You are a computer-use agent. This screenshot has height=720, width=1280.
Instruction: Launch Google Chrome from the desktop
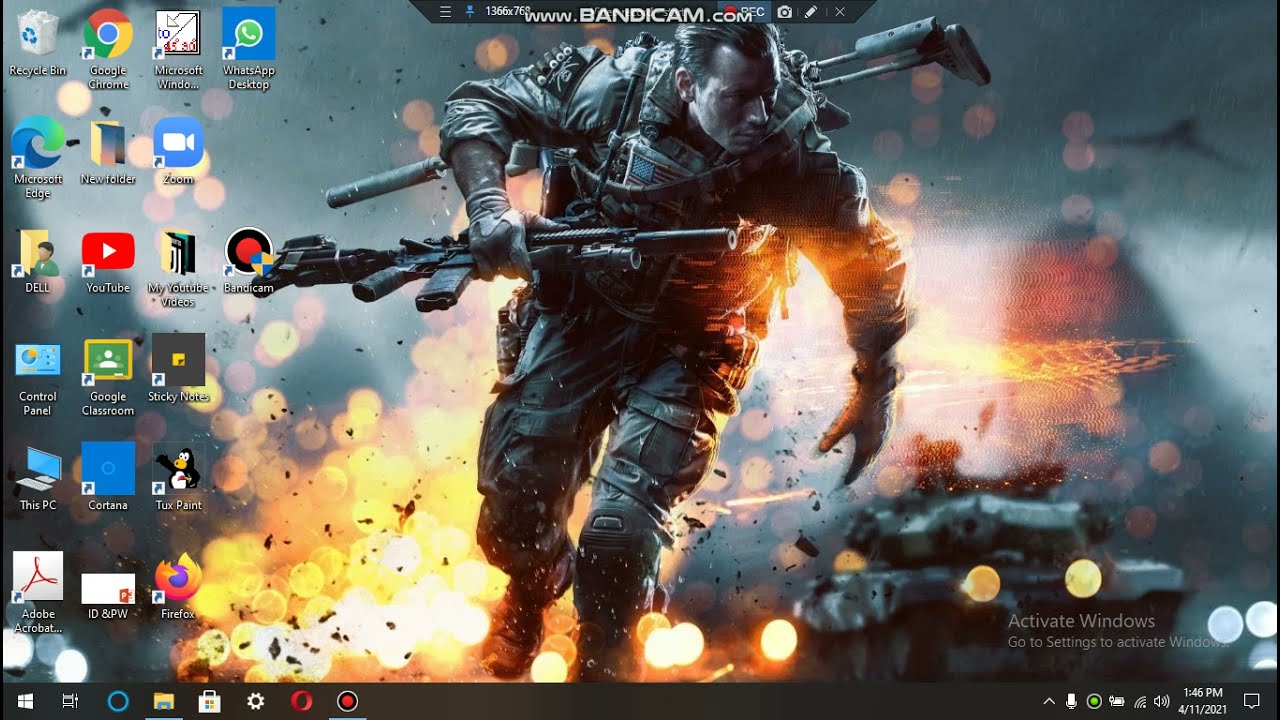(x=108, y=50)
